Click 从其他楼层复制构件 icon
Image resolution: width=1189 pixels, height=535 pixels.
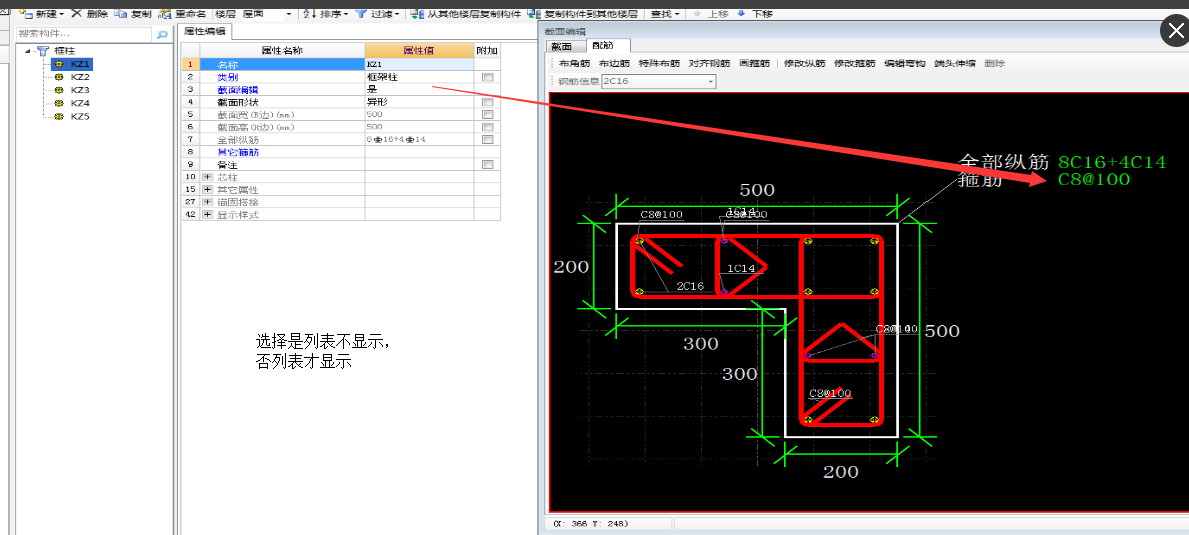418,14
